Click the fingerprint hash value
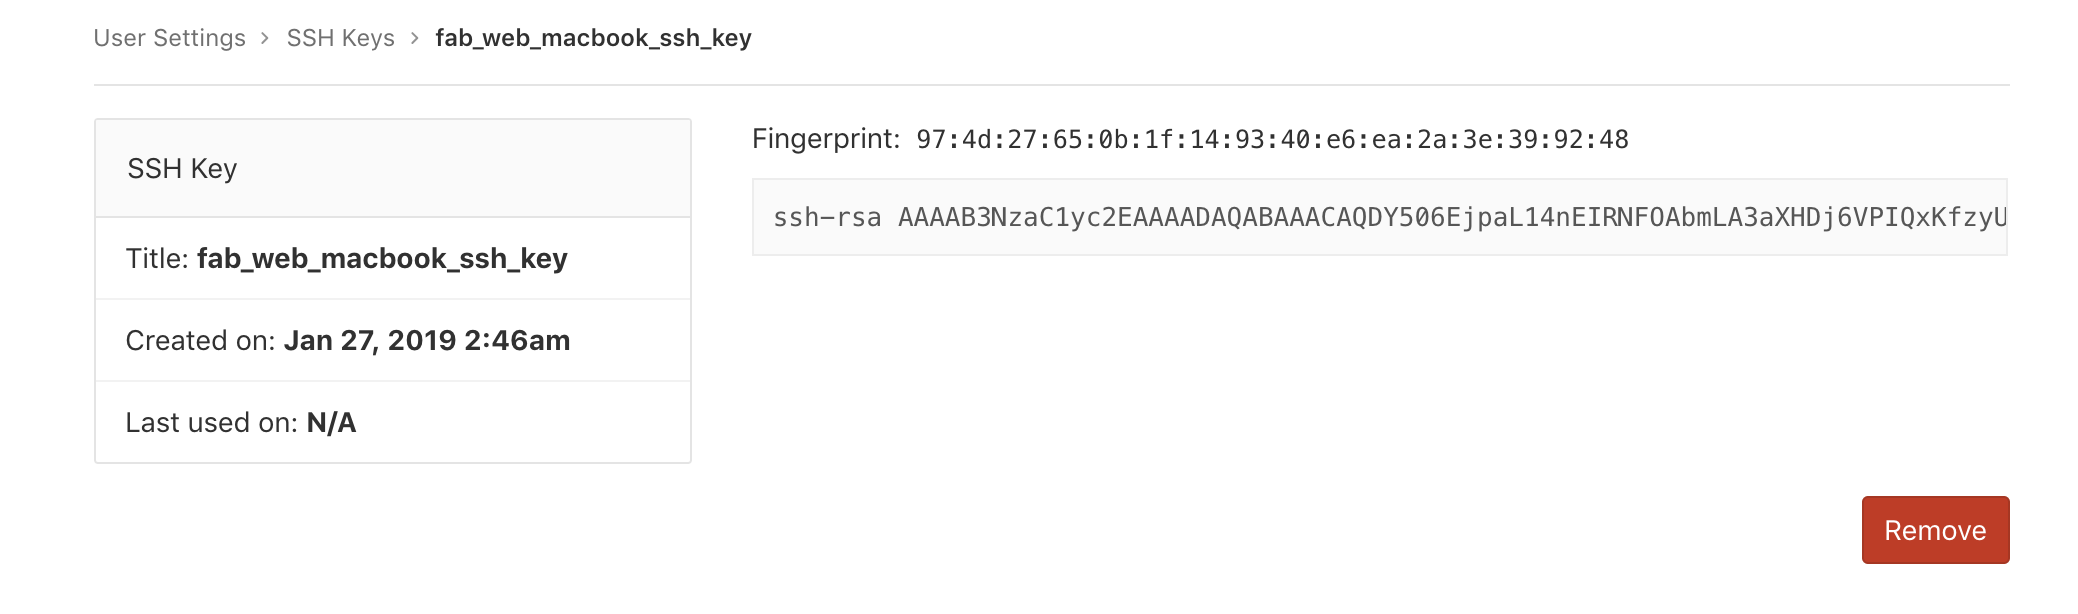Image resolution: width=2078 pixels, height=614 pixels. (x=1272, y=140)
